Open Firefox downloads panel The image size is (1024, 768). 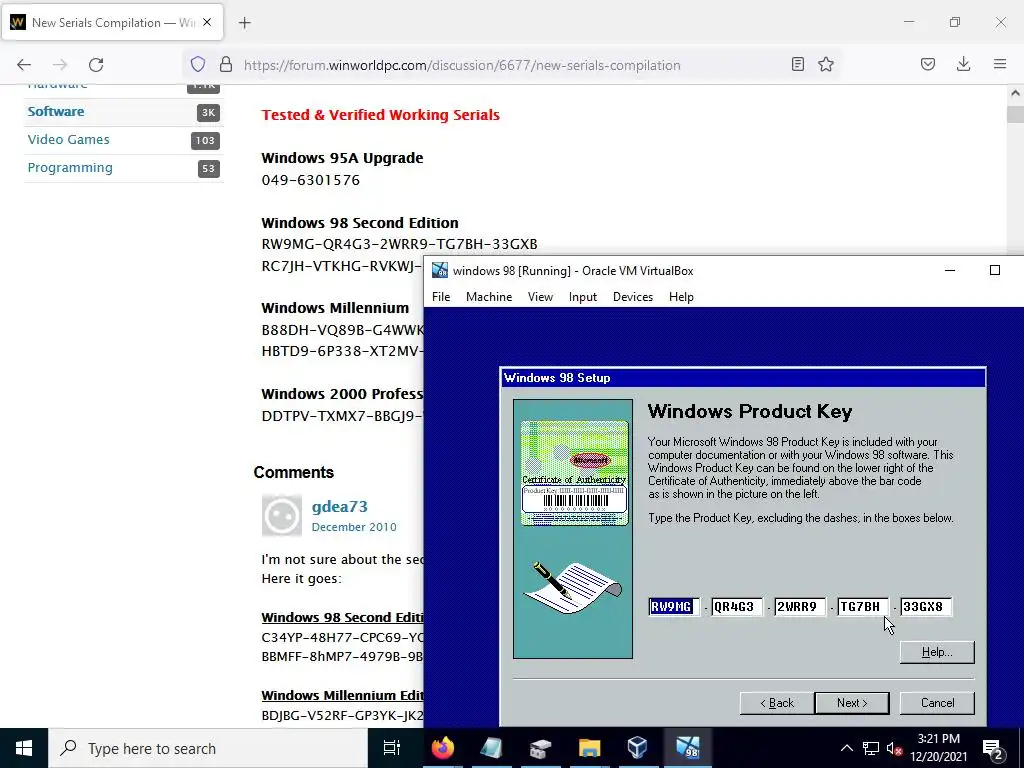click(963, 64)
